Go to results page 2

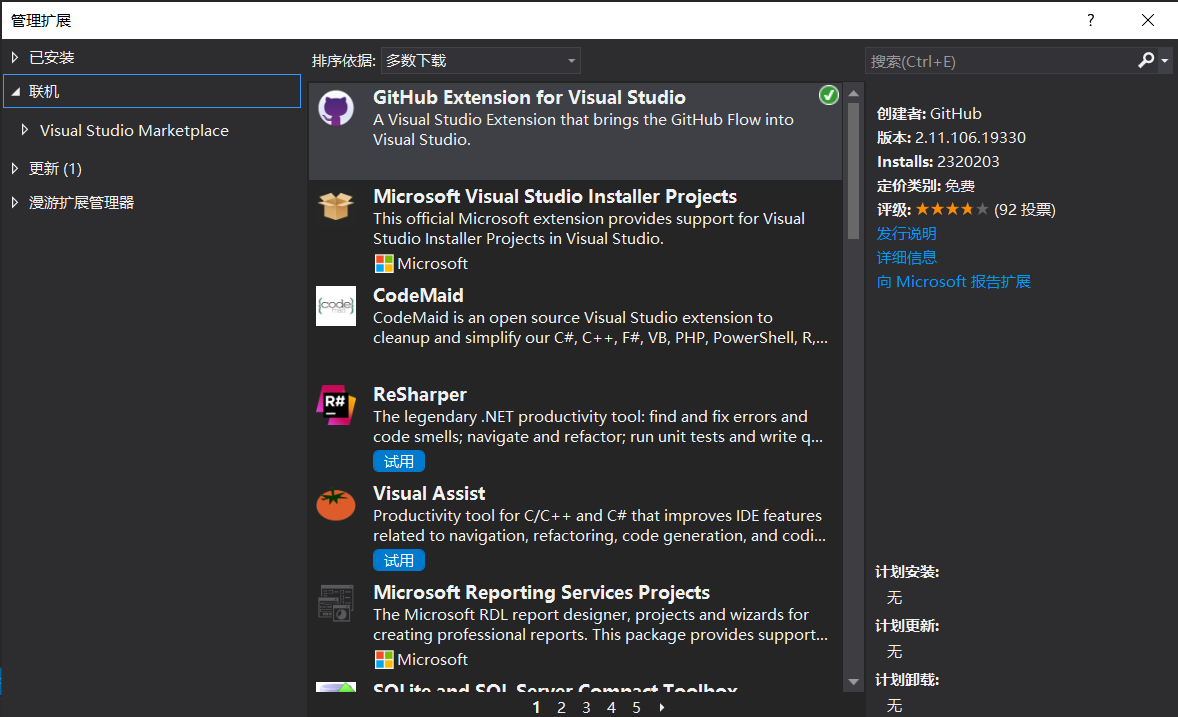[x=561, y=707]
